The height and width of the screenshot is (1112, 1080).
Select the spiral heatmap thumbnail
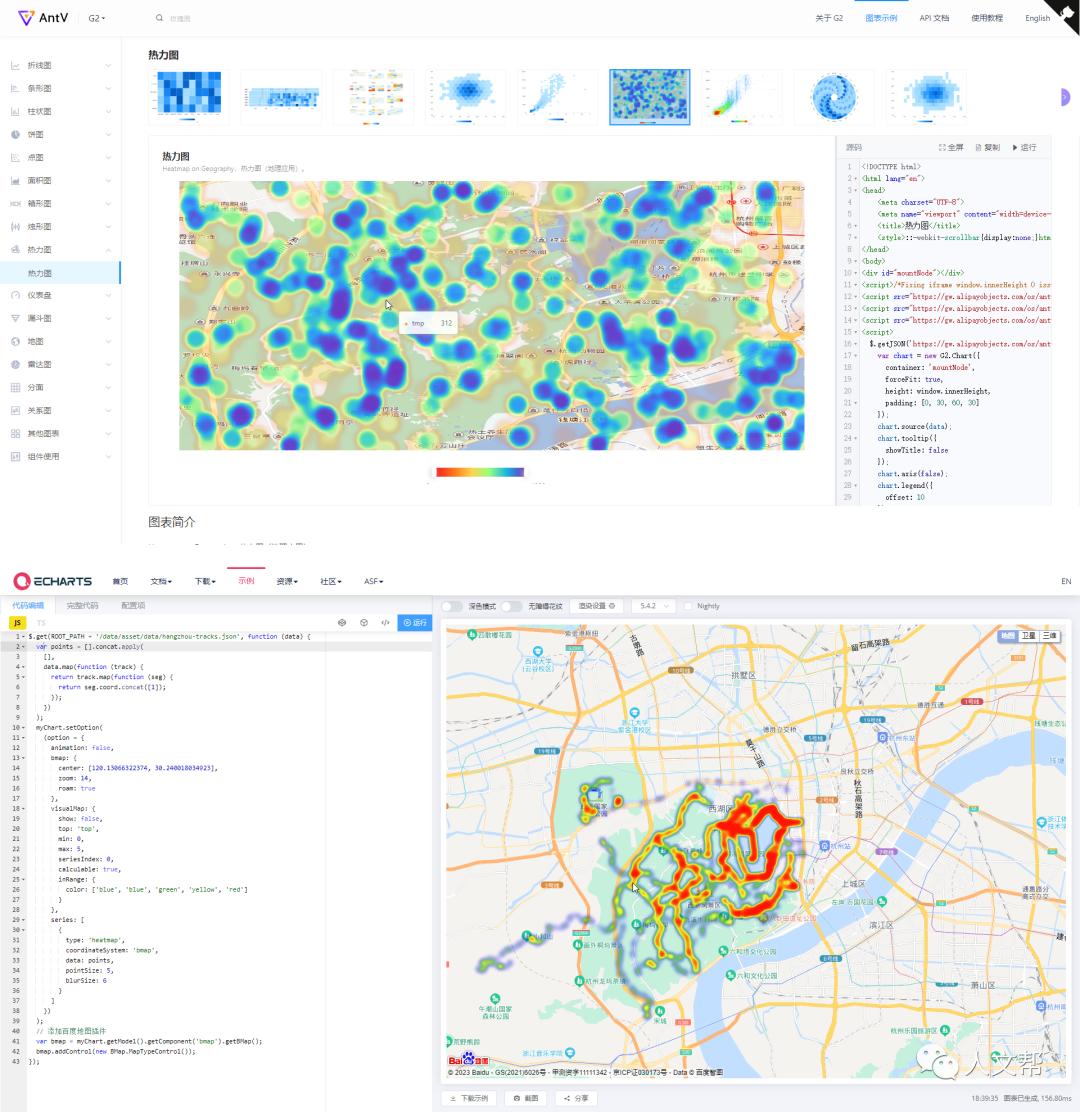pyautogui.click(x=833, y=96)
